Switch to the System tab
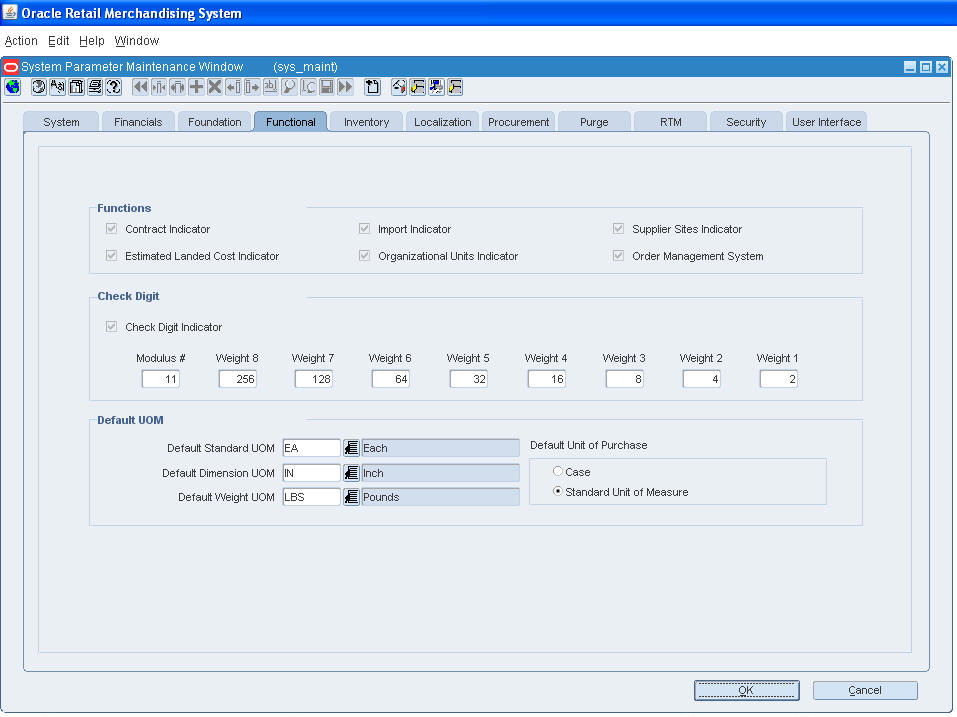The height and width of the screenshot is (717, 957). (61, 122)
